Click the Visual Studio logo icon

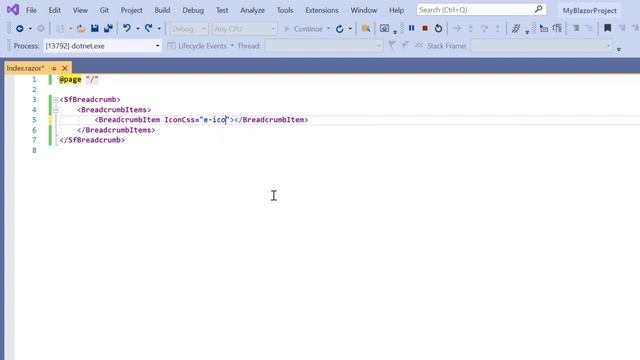tap(13, 10)
